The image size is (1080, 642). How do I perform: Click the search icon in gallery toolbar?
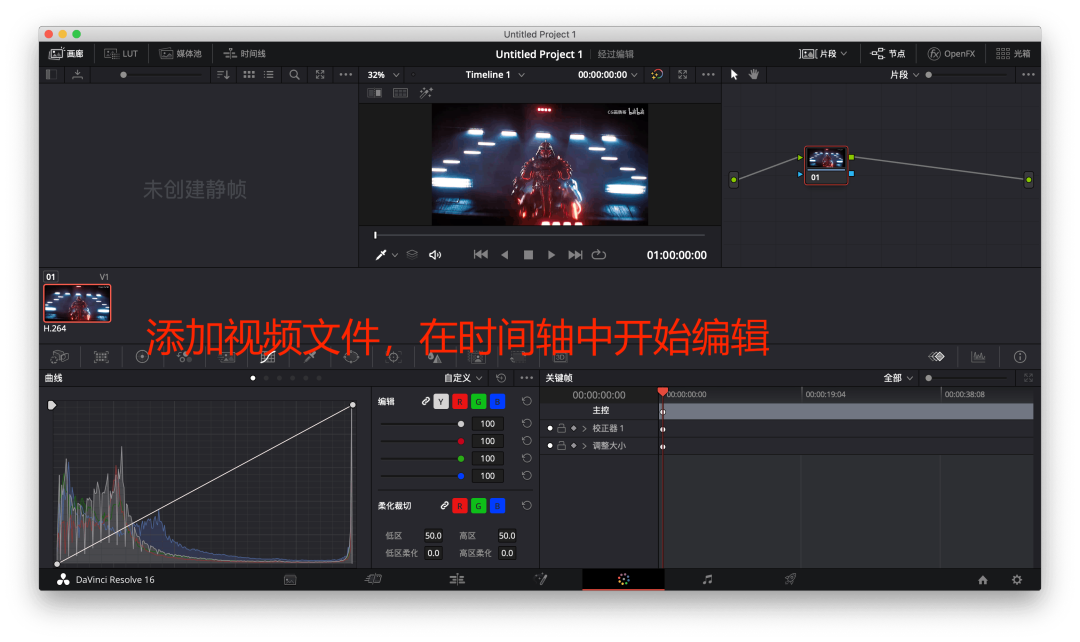pyautogui.click(x=294, y=74)
